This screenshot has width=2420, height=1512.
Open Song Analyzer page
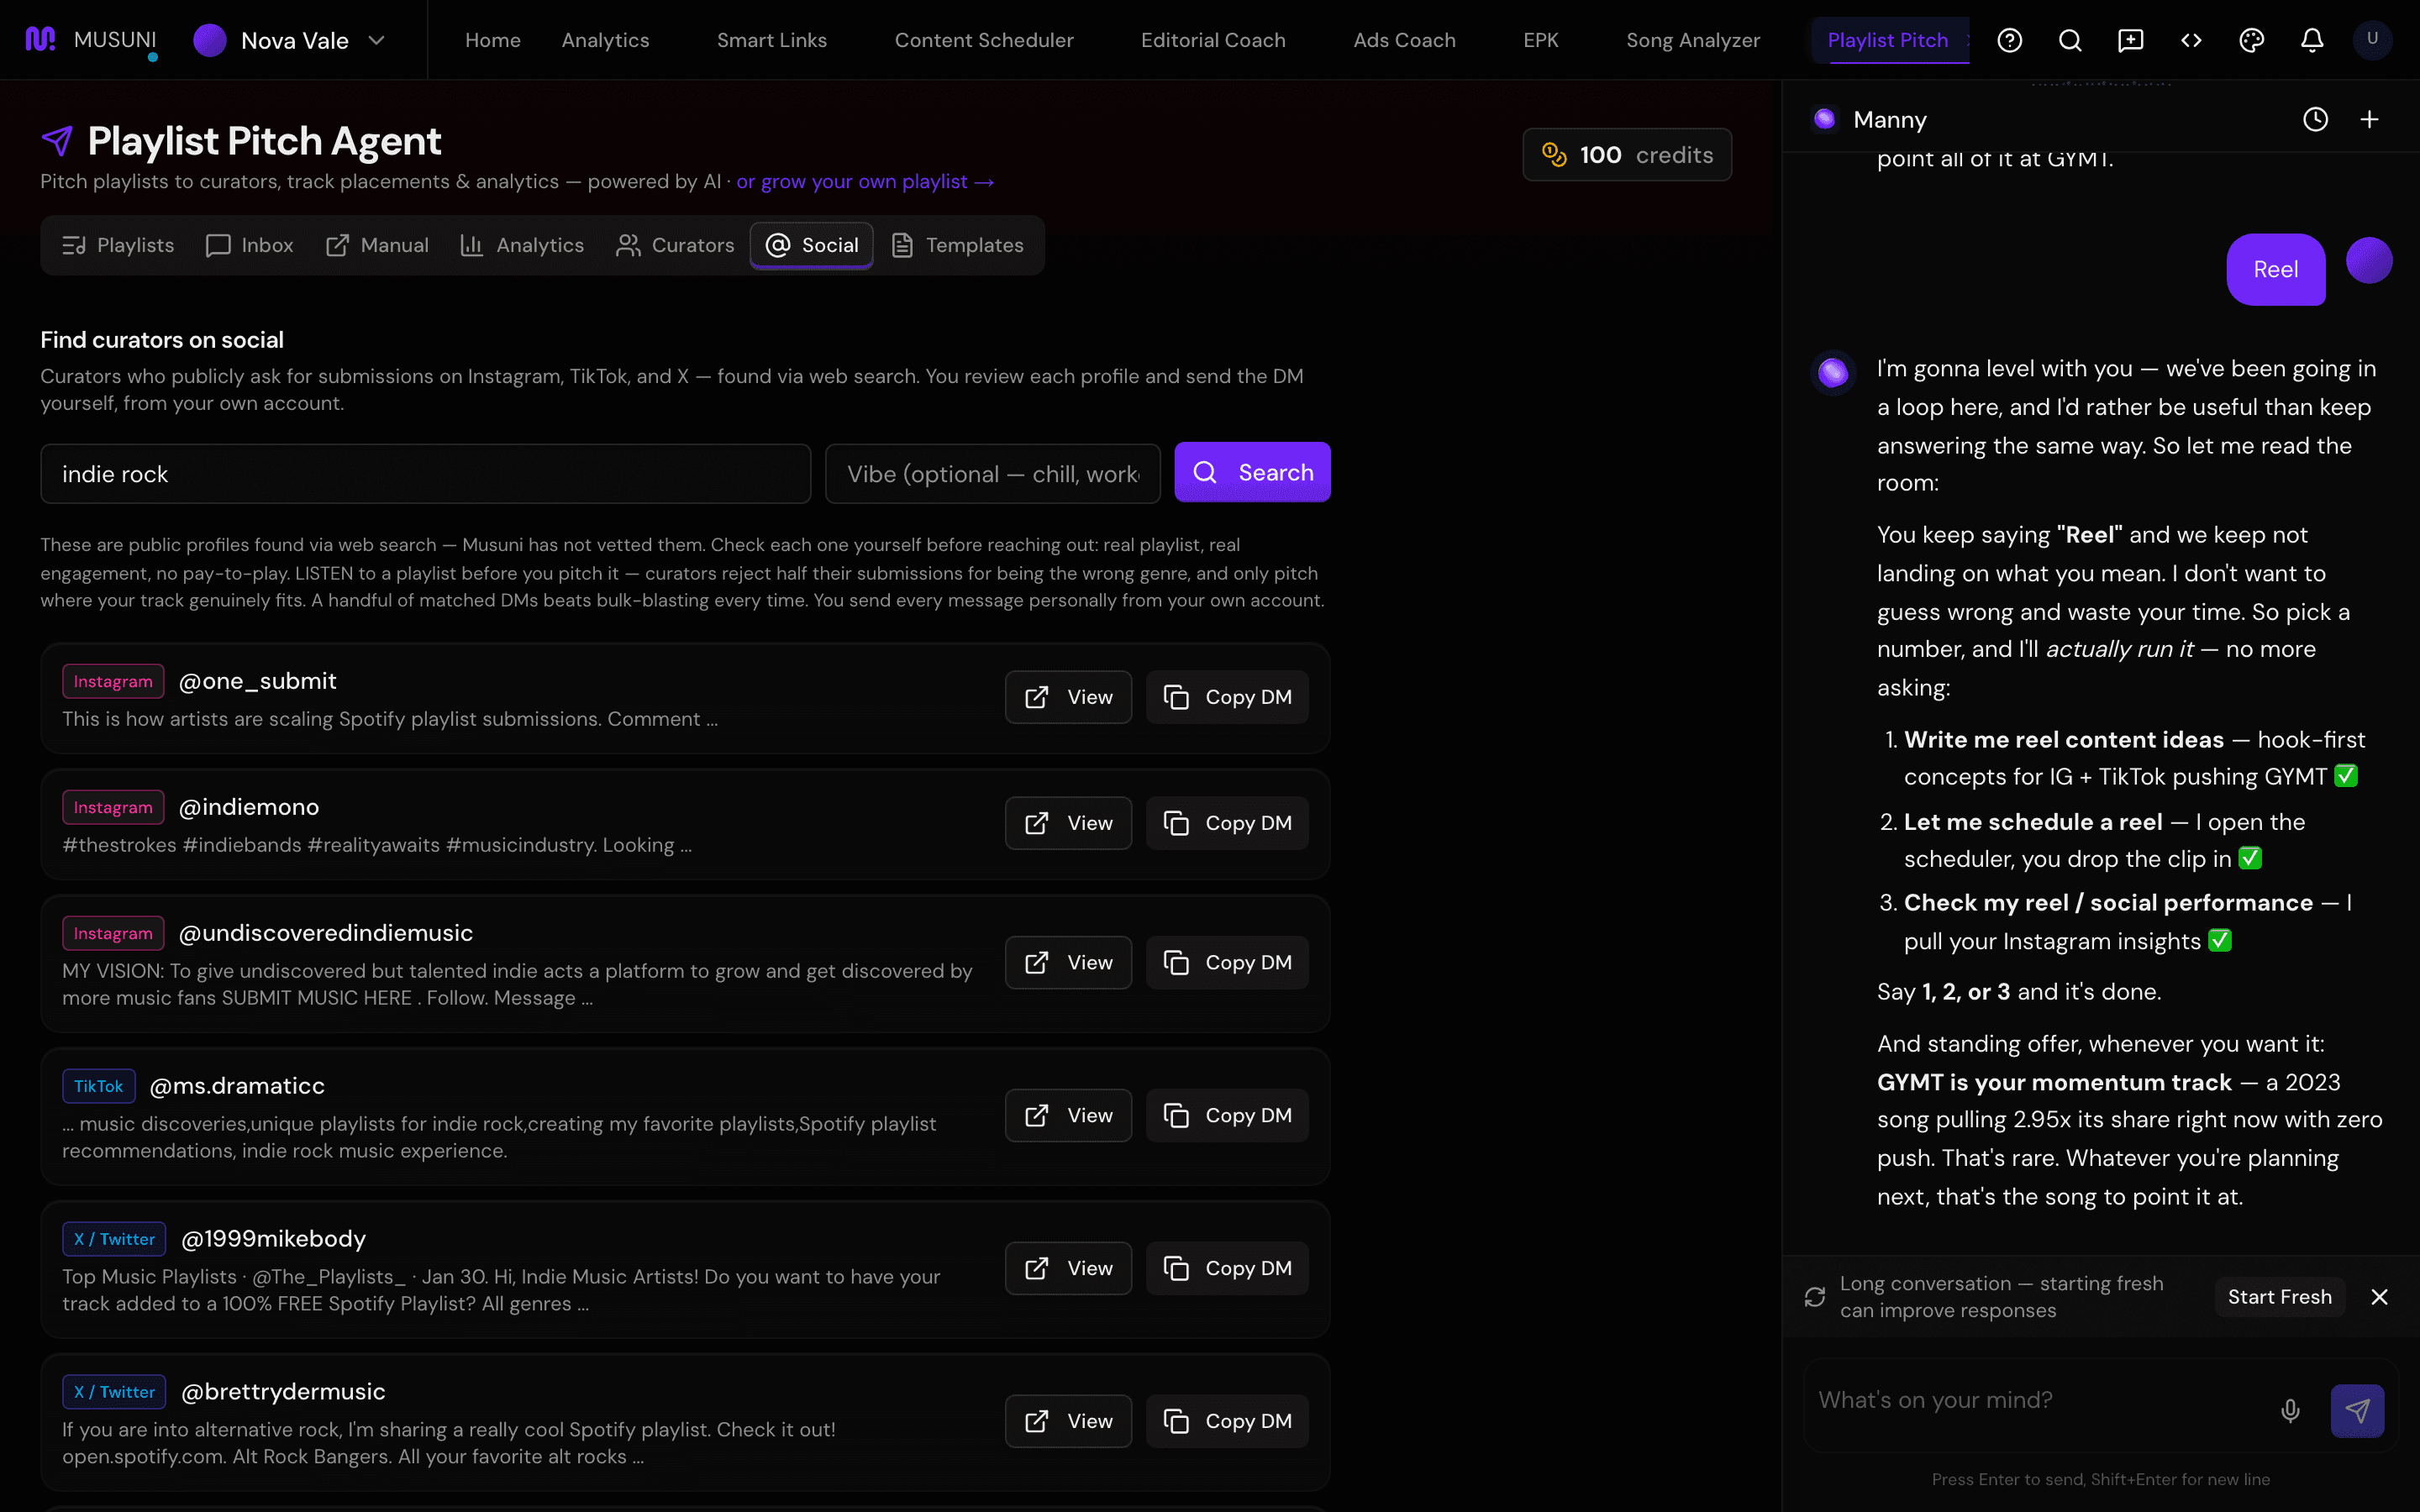pos(1693,40)
